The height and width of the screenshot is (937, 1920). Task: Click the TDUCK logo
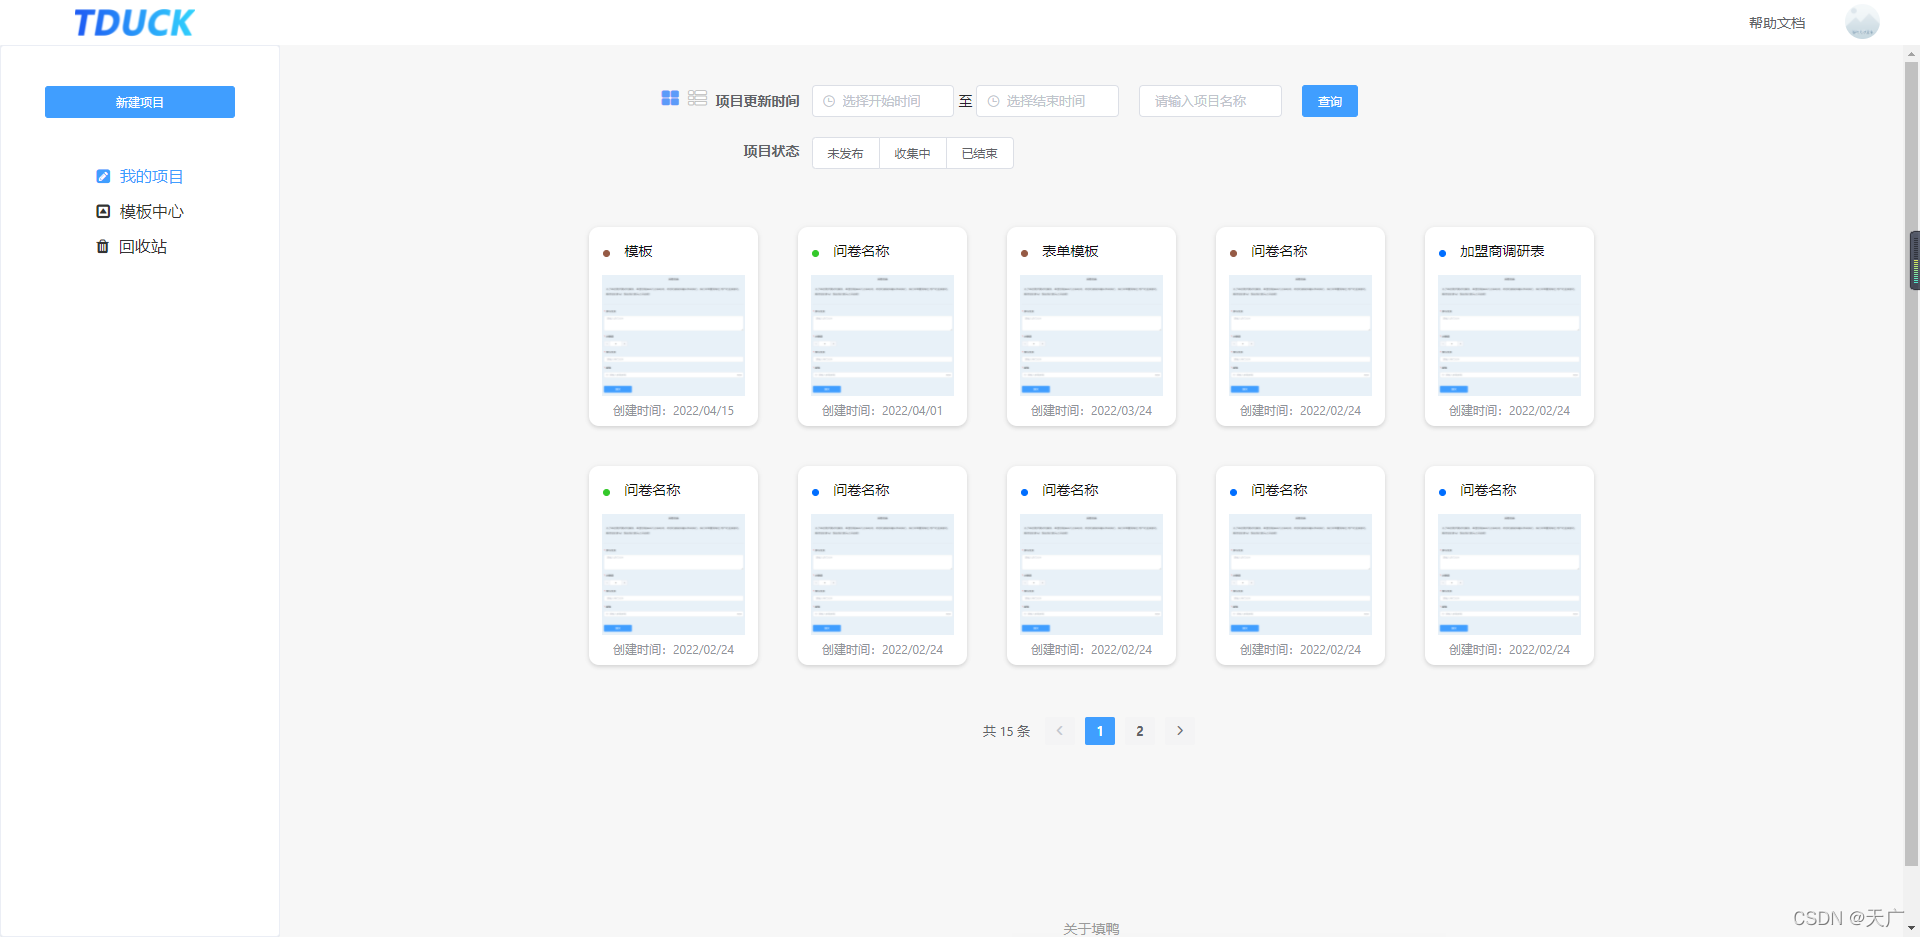coord(134,23)
